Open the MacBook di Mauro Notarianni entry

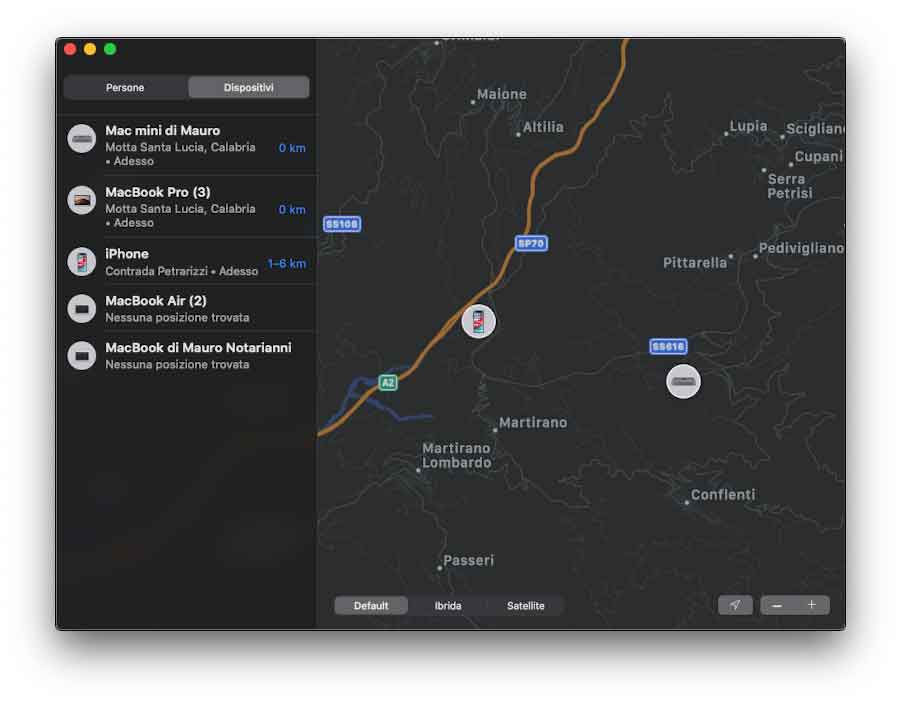pos(190,356)
